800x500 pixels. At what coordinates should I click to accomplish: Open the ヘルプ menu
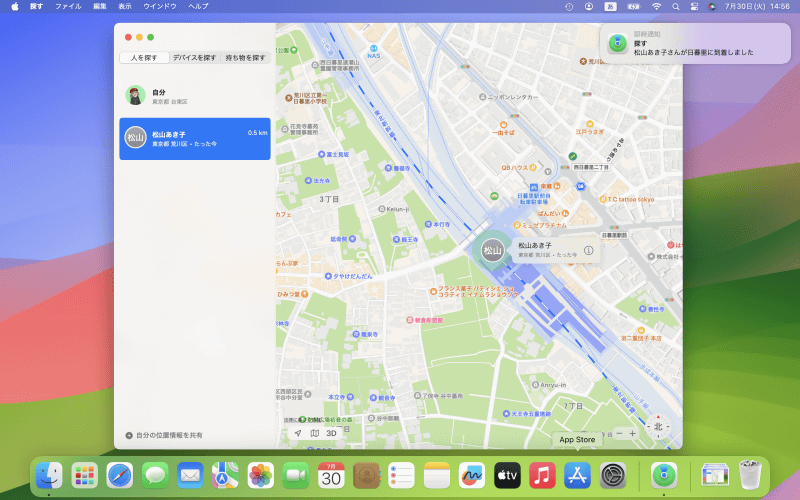click(x=198, y=6)
